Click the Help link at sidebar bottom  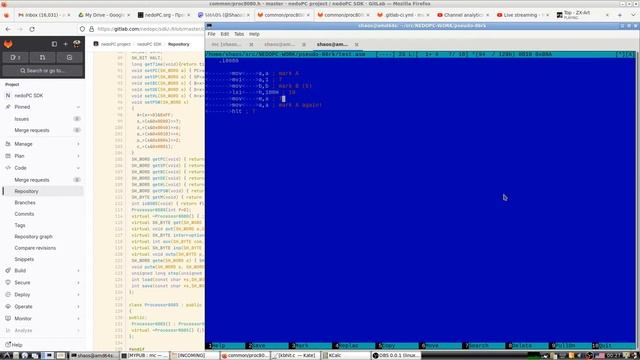[x=14, y=345]
